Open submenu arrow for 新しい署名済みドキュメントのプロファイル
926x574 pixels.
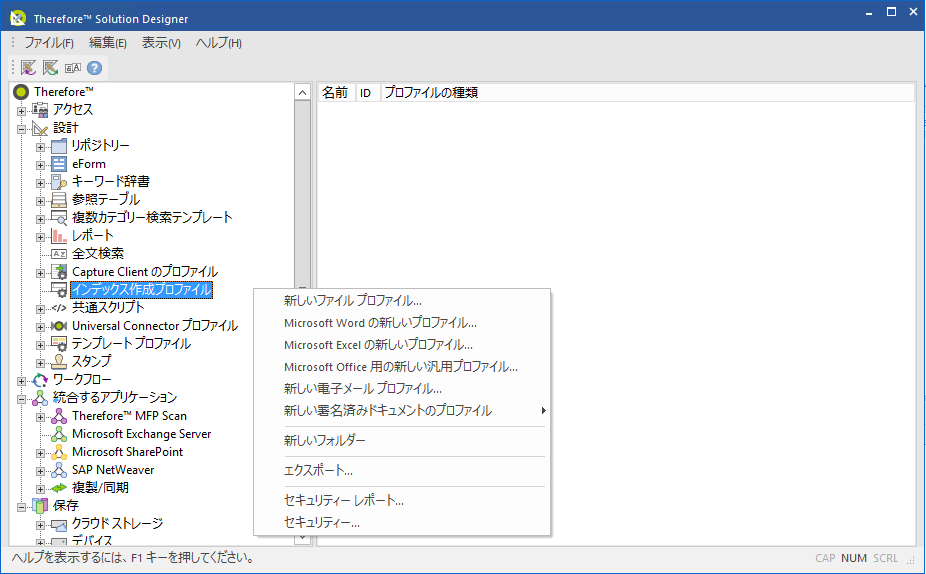pyautogui.click(x=543, y=410)
